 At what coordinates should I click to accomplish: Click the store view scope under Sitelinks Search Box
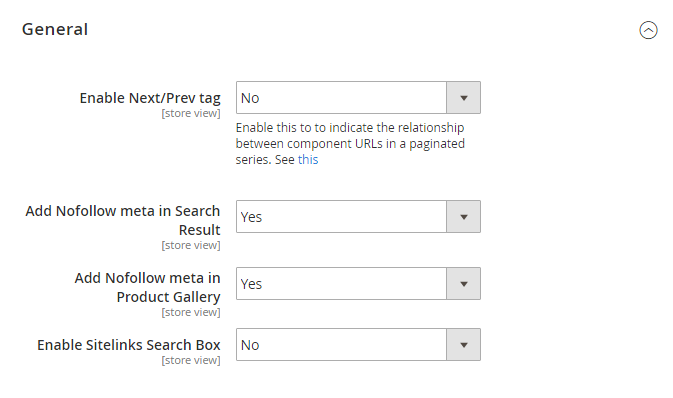point(191,360)
